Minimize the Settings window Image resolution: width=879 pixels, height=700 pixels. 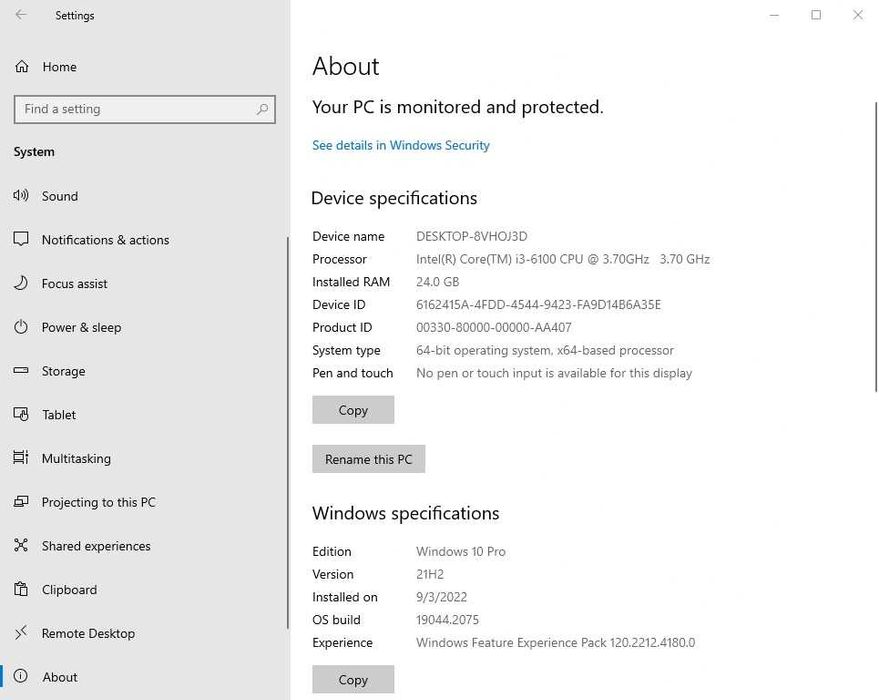[774, 15]
